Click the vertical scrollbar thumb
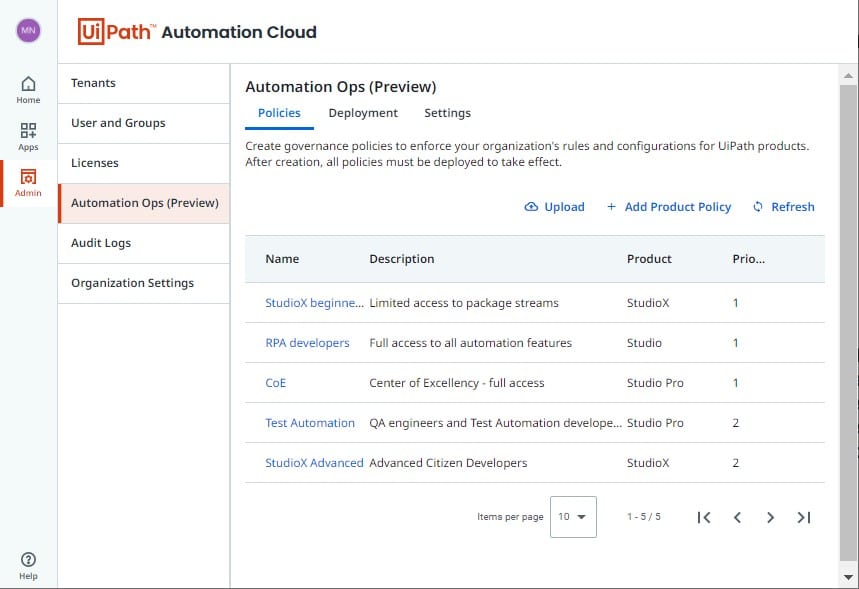The image size is (859, 589). (848, 323)
